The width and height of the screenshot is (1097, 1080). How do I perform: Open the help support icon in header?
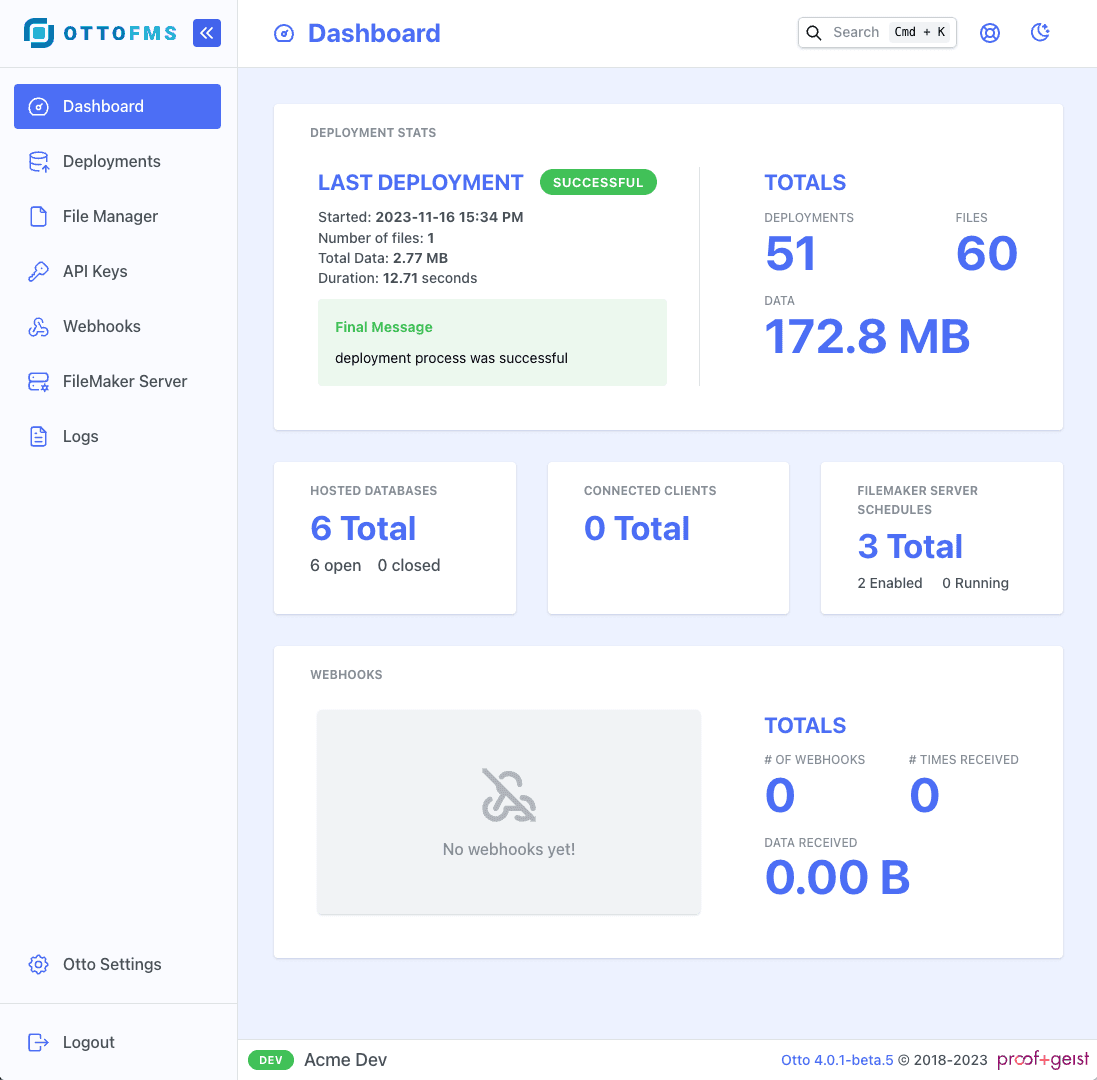989,32
